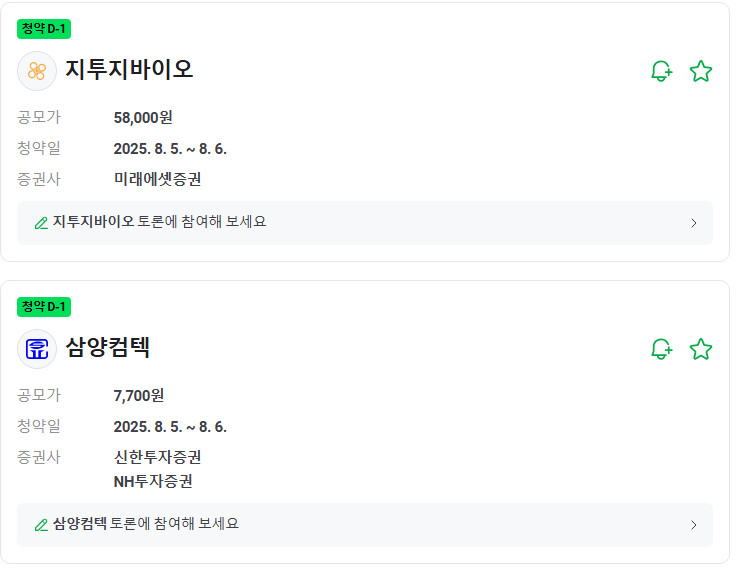Click 청약 D-1 badge above 삼양컴텍
Image resolution: width=748 pixels, height=568 pixels.
44,307
